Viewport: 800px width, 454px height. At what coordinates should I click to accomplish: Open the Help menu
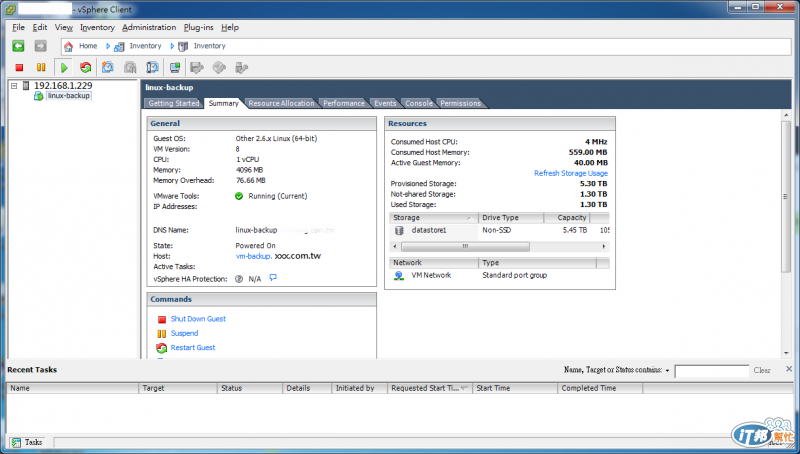click(x=230, y=28)
